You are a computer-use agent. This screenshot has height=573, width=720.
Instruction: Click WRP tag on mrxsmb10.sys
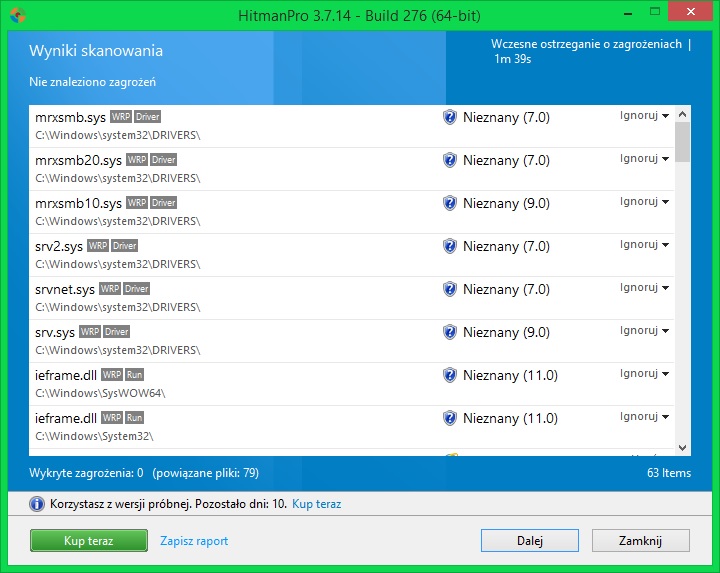[137, 202]
